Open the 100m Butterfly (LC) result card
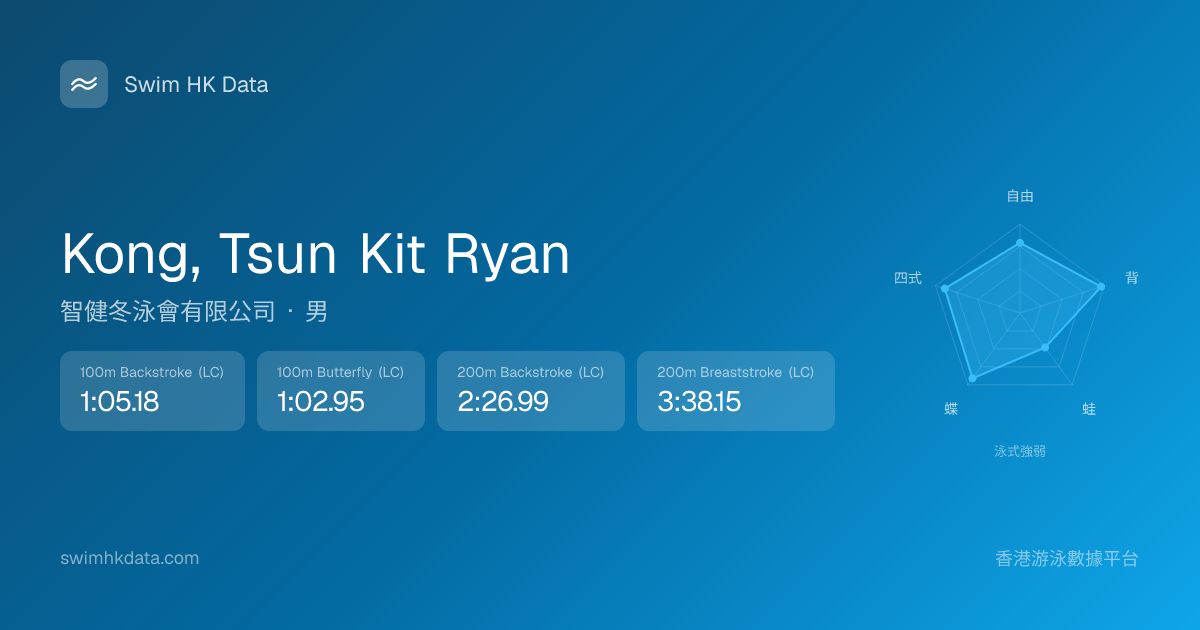Image resolution: width=1200 pixels, height=630 pixels. pyautogui.click(x=340, y=391)
